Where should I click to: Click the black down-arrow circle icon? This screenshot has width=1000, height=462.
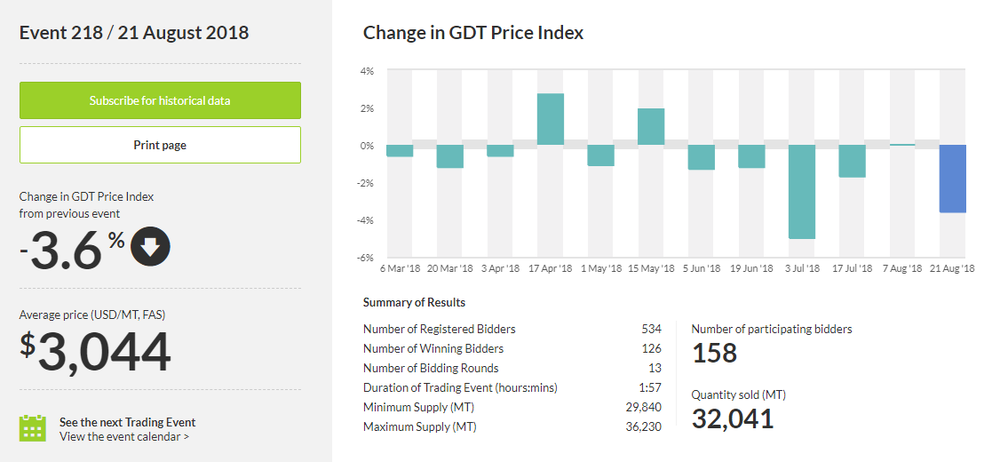click(151, 249)
